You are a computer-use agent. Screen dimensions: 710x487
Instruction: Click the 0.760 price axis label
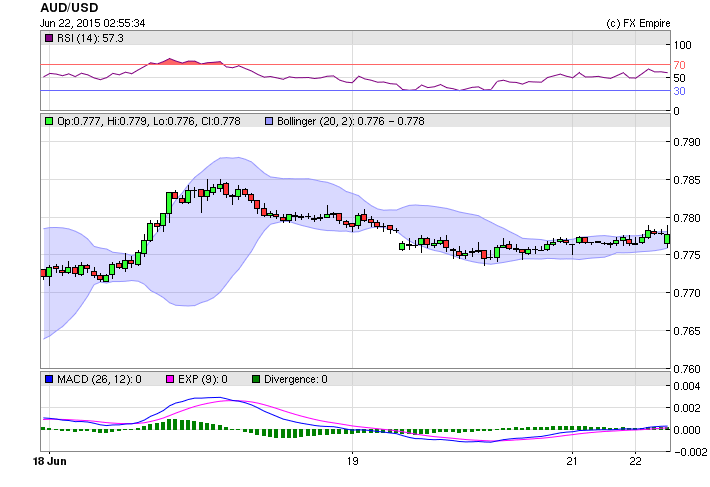(x=687, y=369)
